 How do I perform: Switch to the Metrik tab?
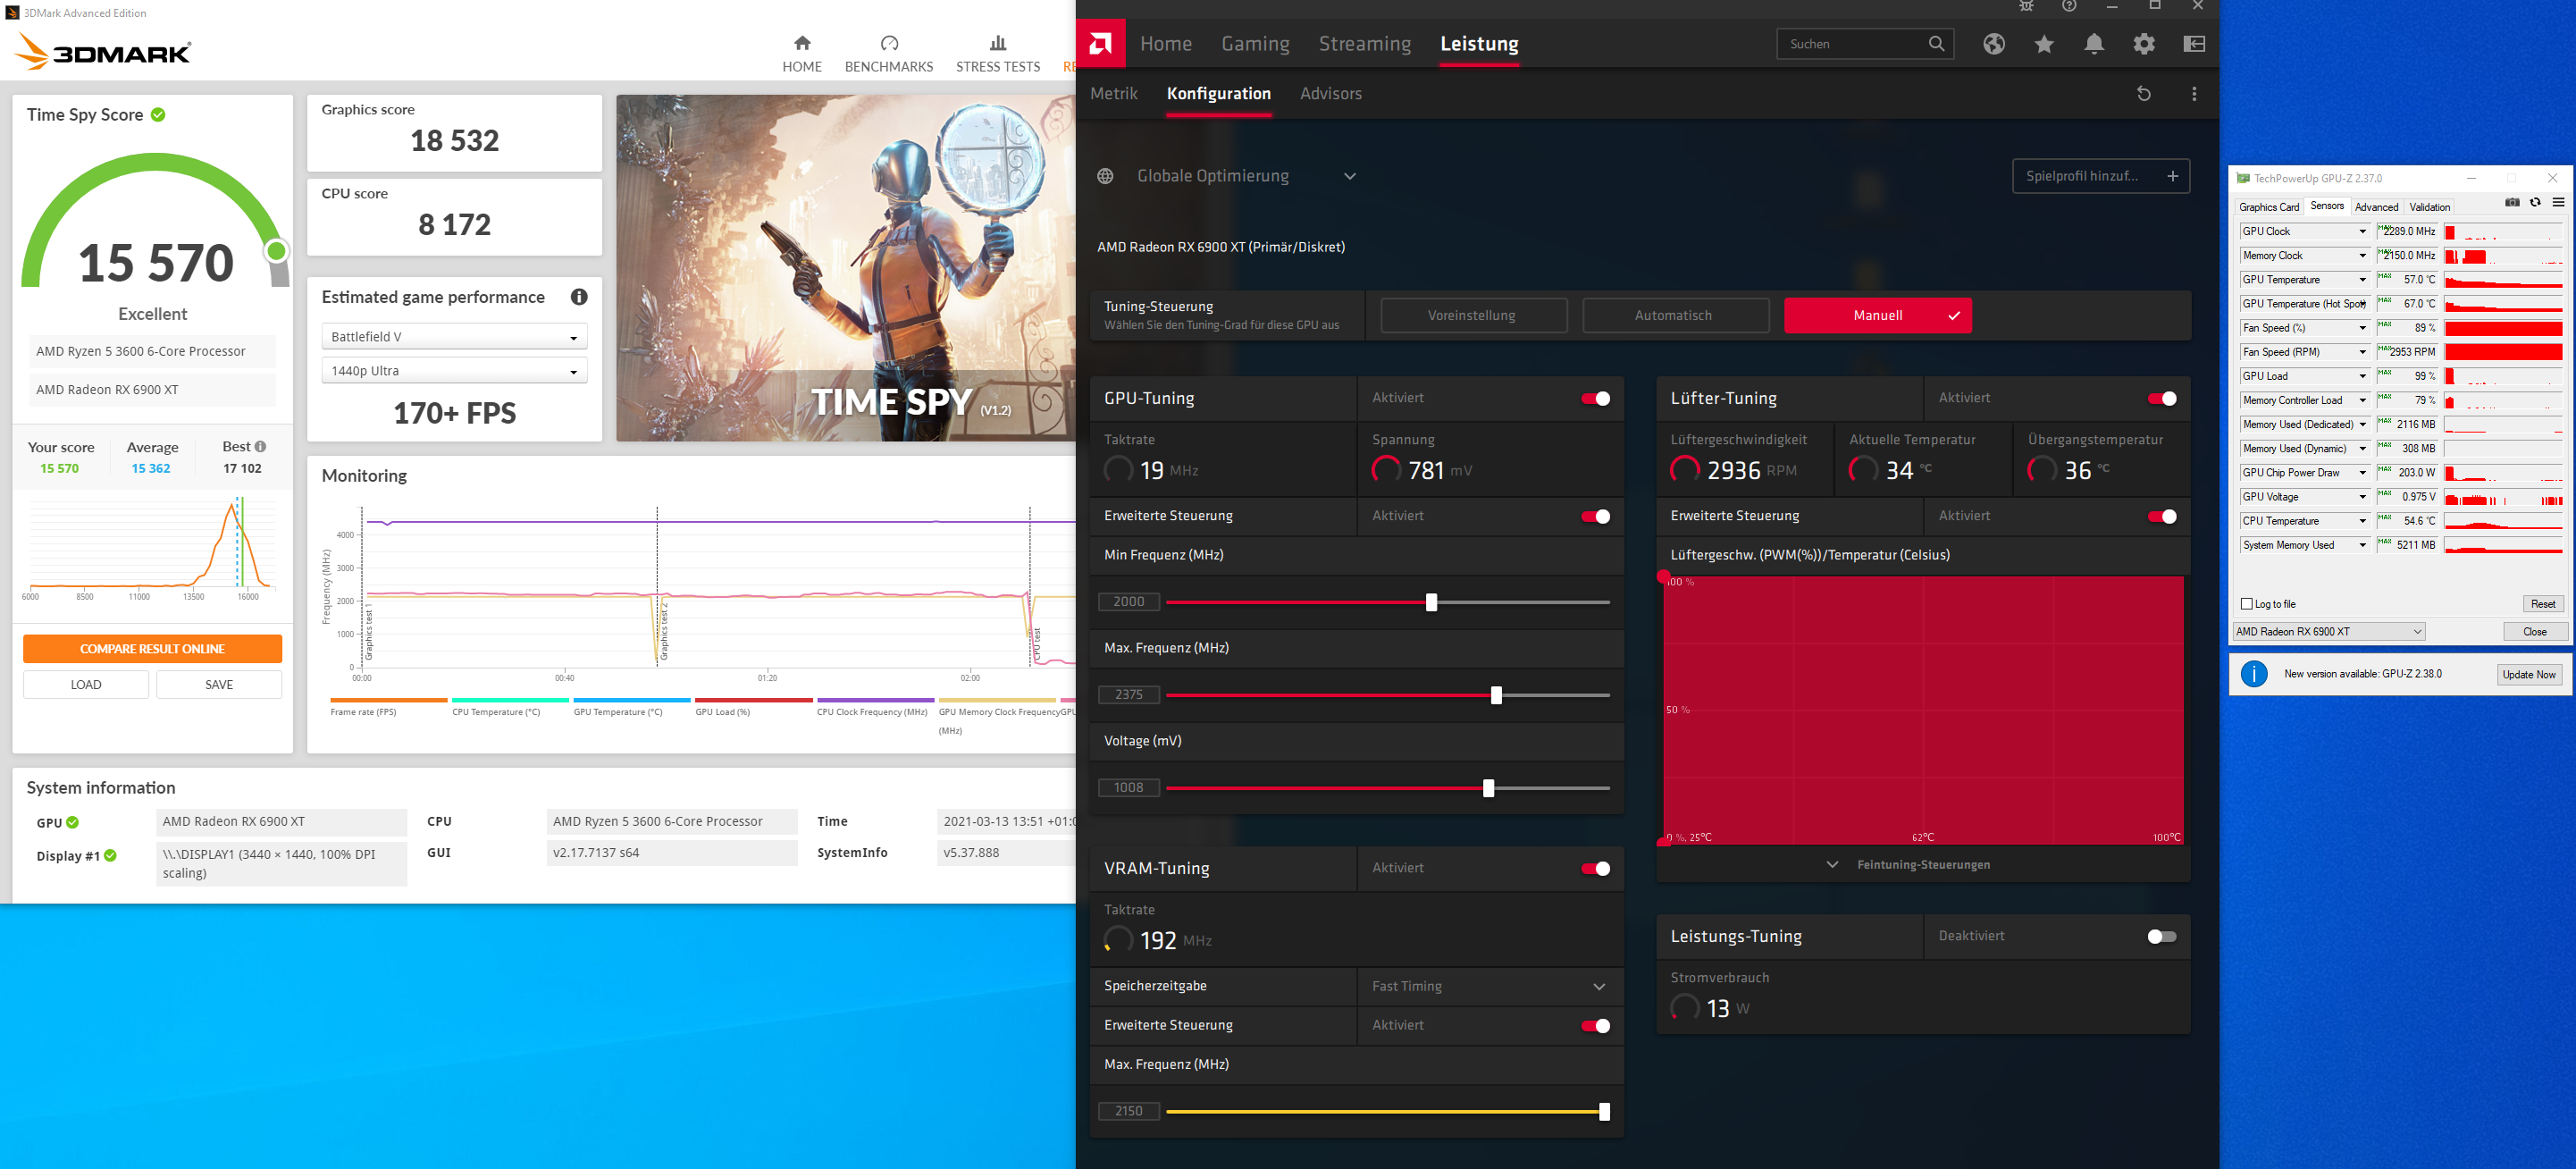[x=1113, y=94]
